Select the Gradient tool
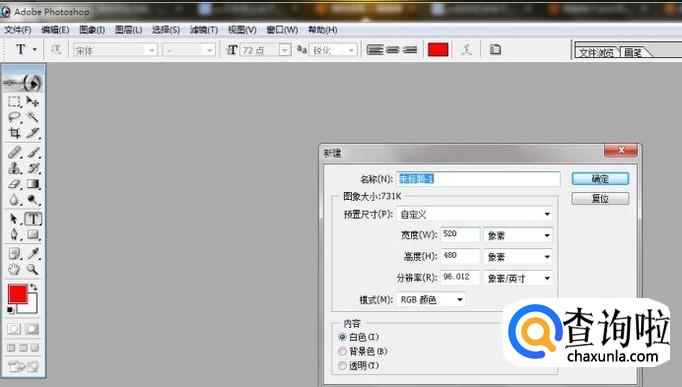The image size is (682, 387). pos(33,184)
